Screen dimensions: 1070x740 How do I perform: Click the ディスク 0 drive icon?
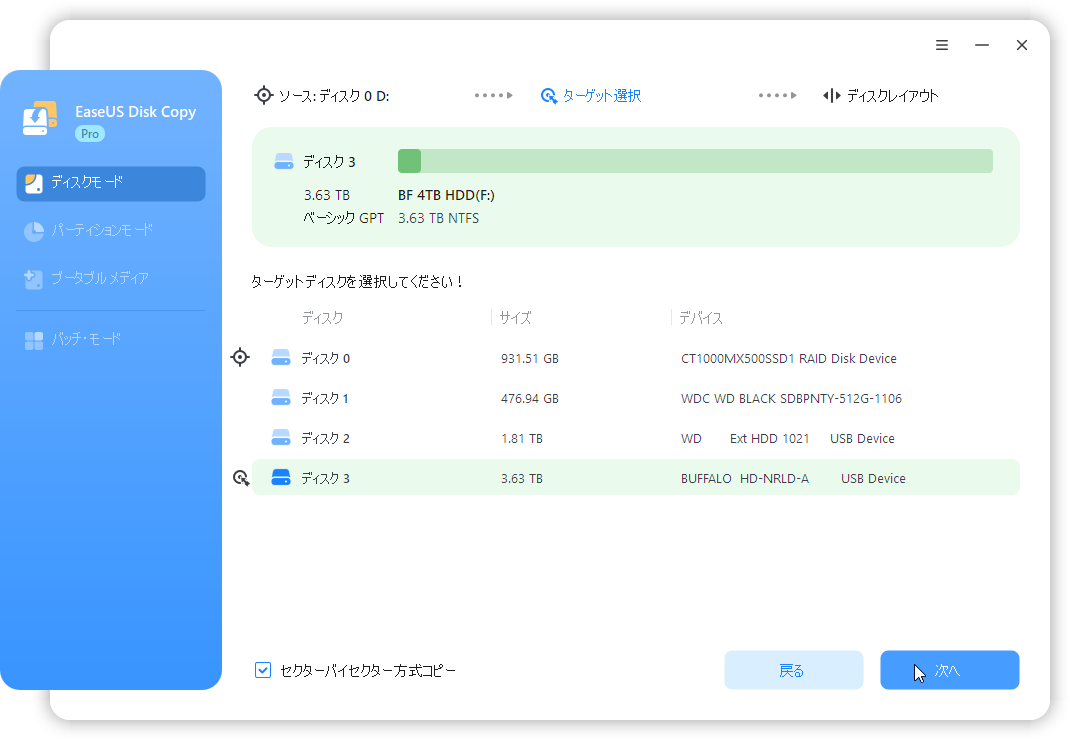[x=281, y=358]
